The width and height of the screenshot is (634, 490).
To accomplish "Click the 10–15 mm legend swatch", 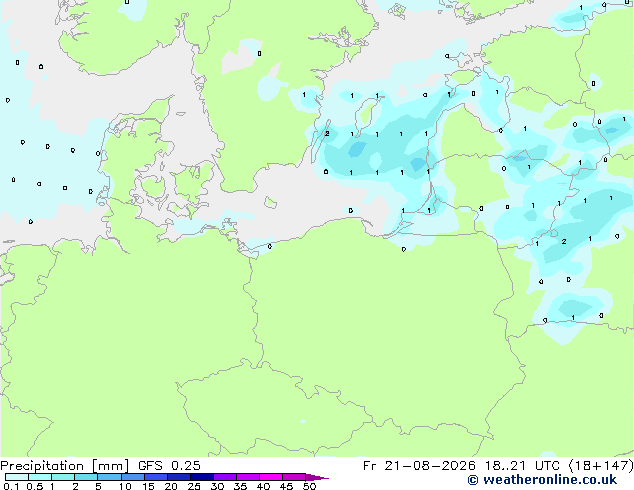I will coord(132,477).
